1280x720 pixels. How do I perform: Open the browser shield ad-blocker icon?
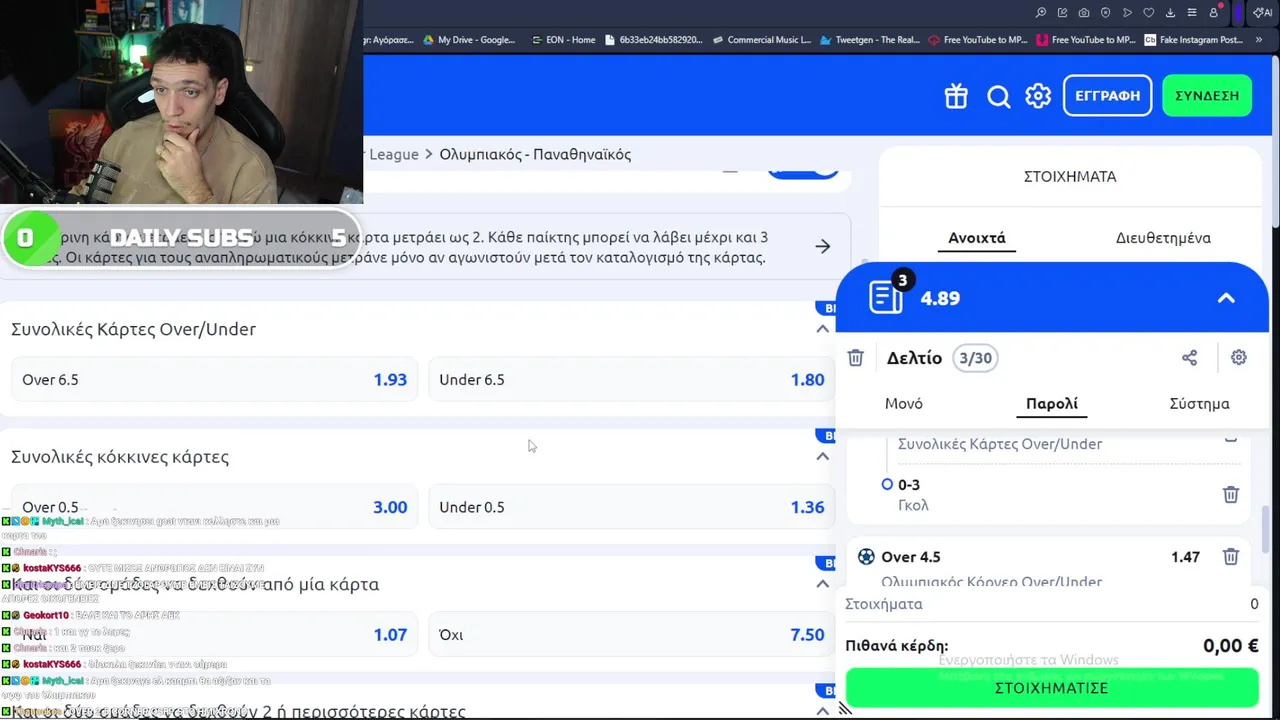1106,13
